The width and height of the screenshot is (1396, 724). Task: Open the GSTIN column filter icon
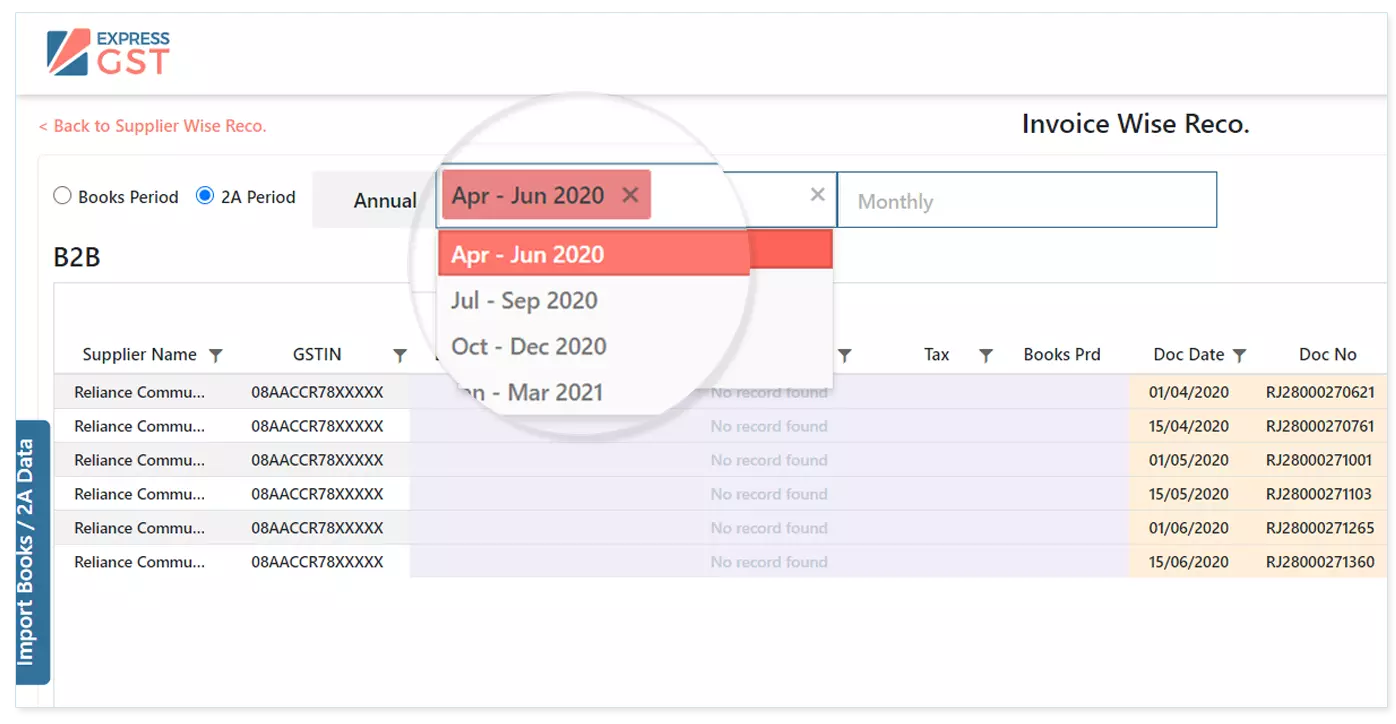point(400,355)
